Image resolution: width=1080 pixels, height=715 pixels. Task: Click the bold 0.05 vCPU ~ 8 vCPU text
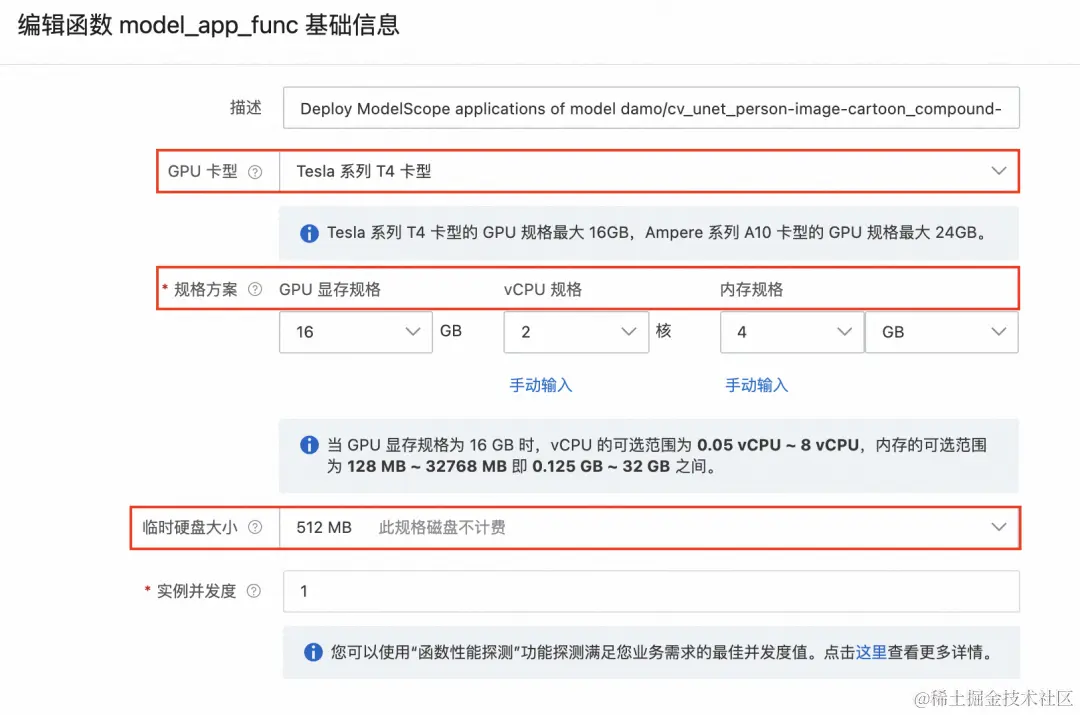click(778, 445)
